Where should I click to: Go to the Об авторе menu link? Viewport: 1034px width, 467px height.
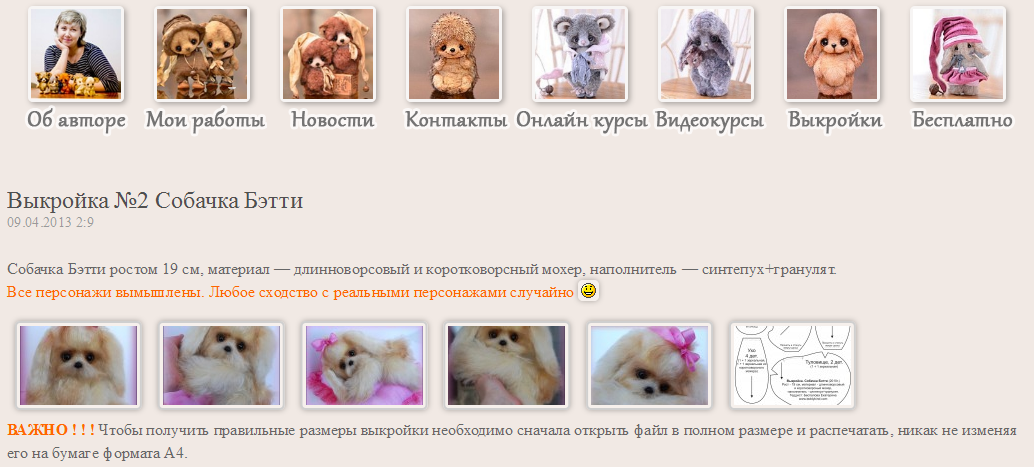[76, 120]
